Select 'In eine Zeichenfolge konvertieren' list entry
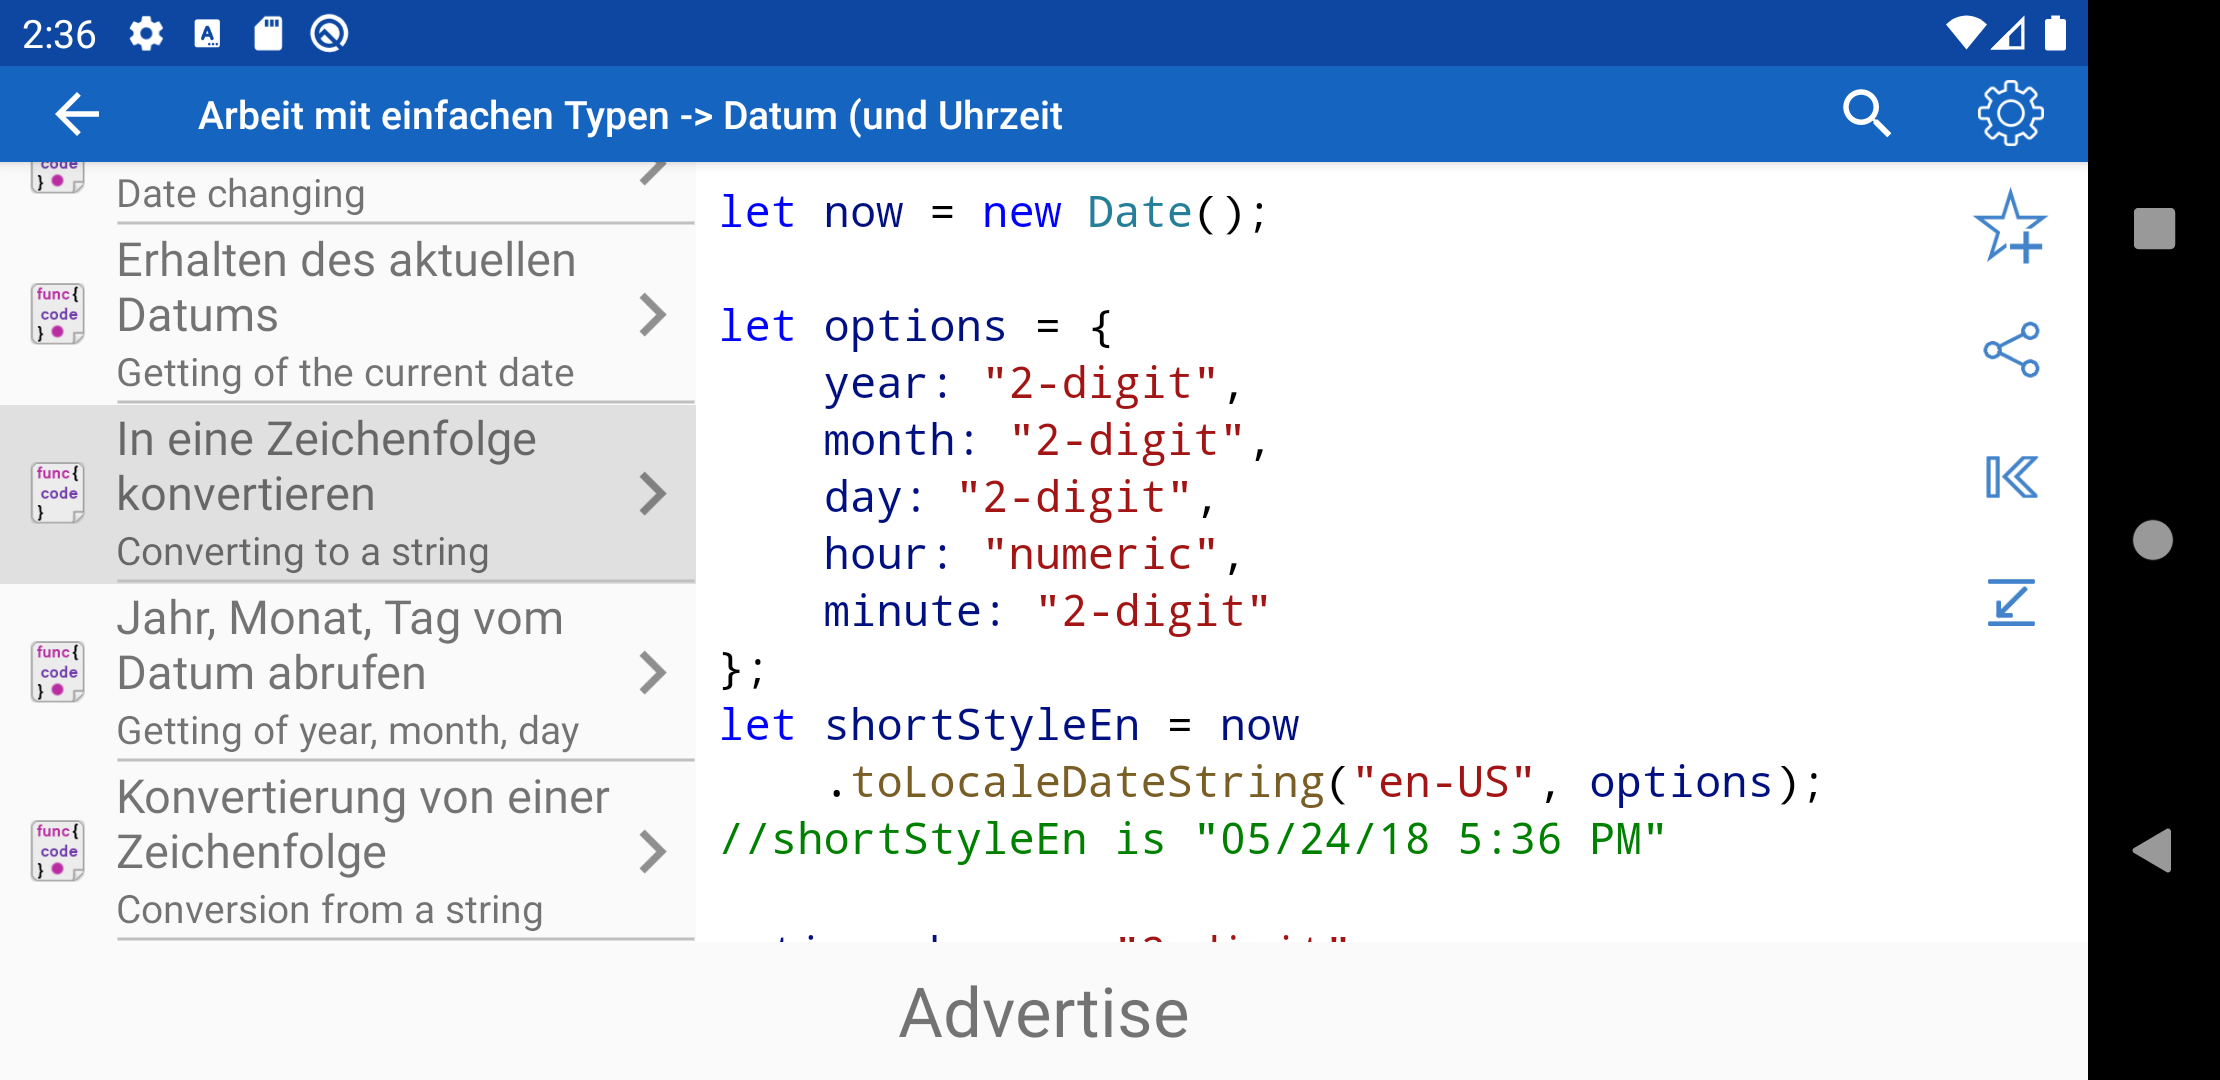 pyautogui.click(x=347, y=494)
